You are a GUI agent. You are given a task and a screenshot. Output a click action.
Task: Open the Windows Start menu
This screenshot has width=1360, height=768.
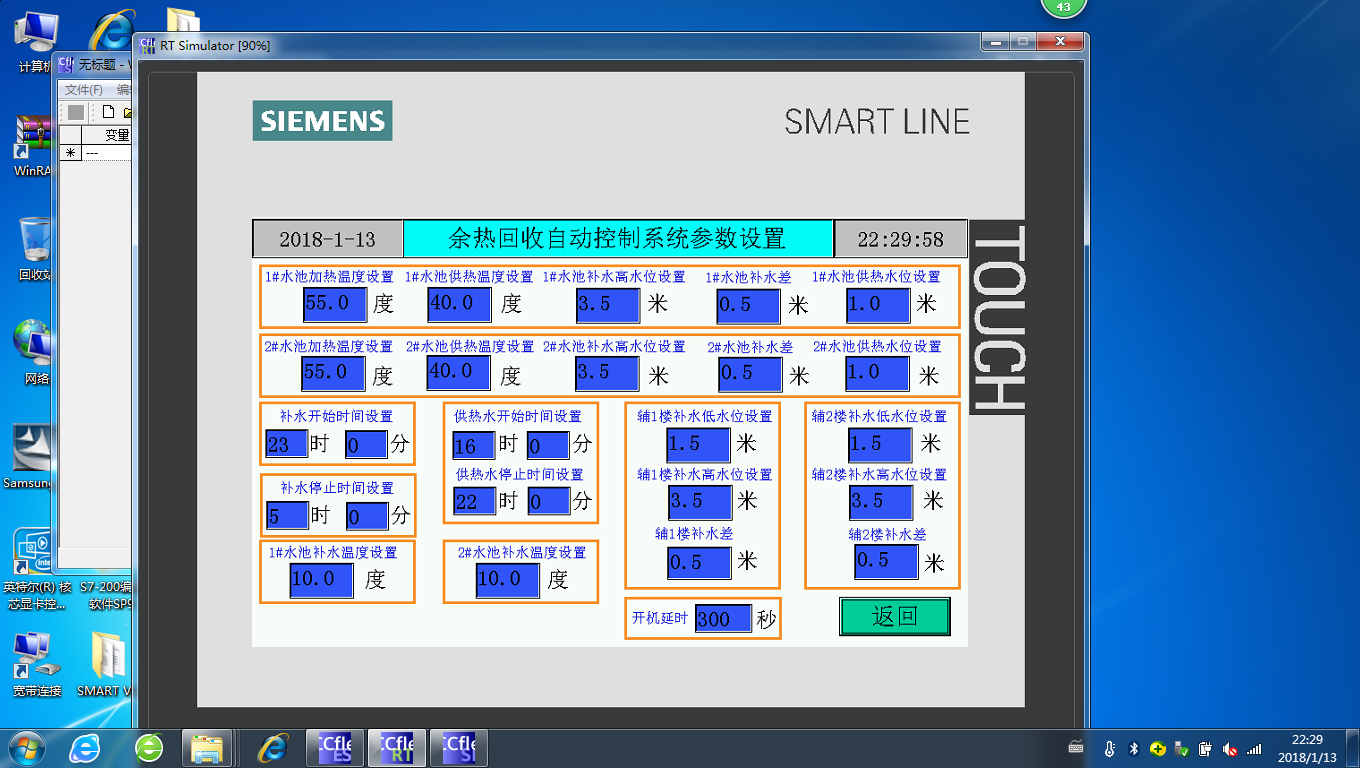(x=27, y=747)
